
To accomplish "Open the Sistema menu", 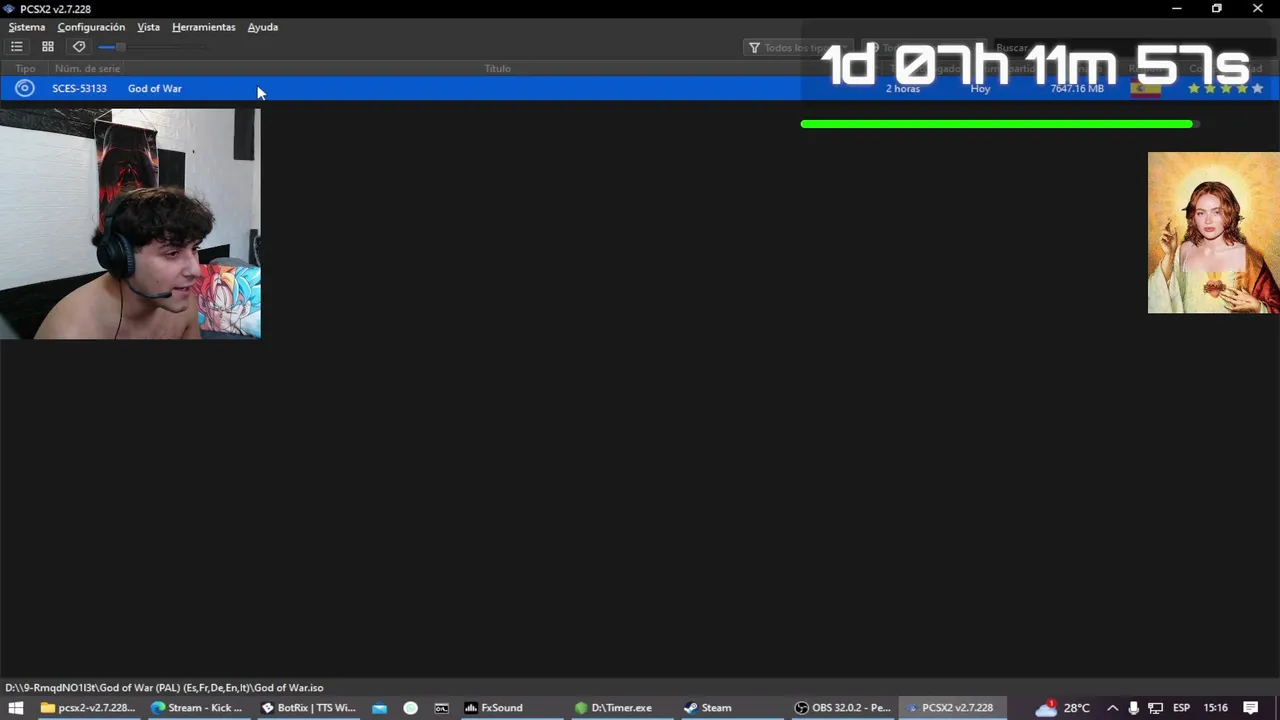I will 27,27.
